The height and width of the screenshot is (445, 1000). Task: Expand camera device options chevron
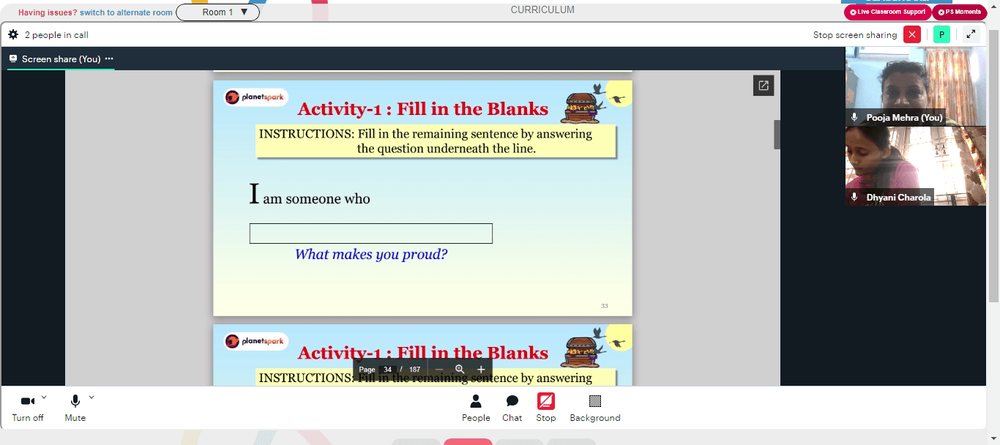click(x=44, y=397)
